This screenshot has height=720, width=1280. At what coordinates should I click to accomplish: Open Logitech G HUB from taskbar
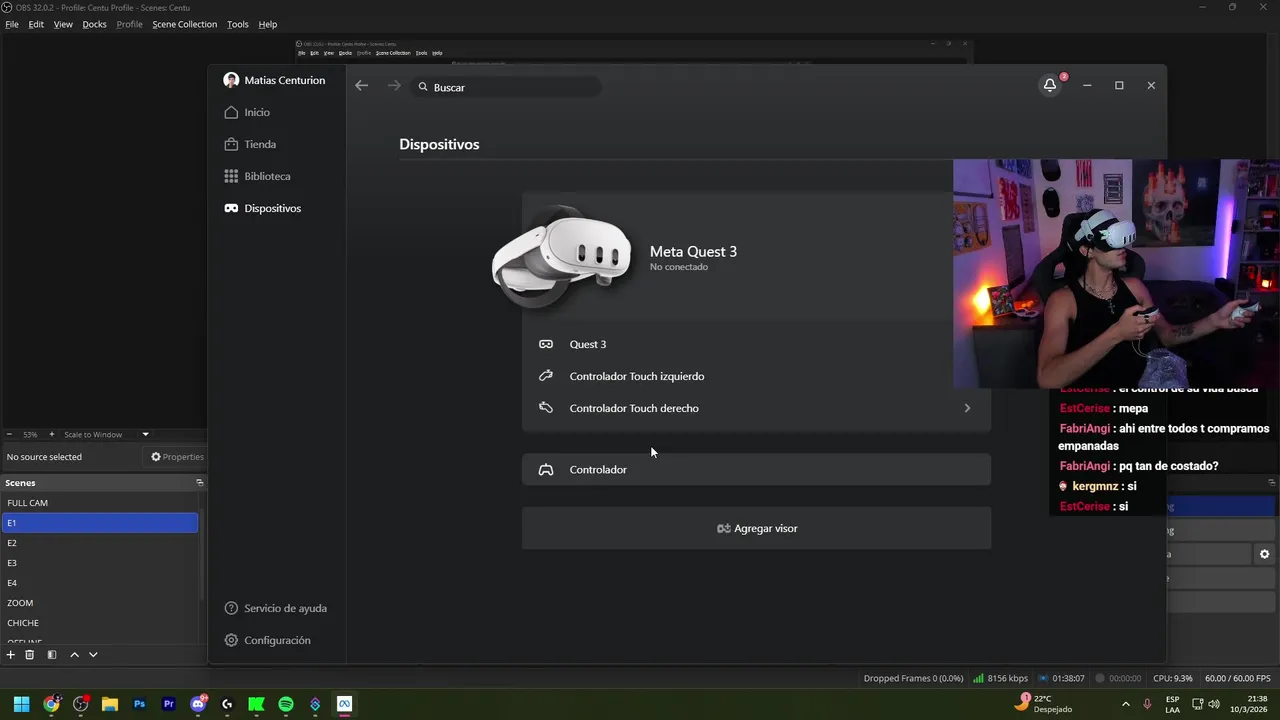pos(227,704)
